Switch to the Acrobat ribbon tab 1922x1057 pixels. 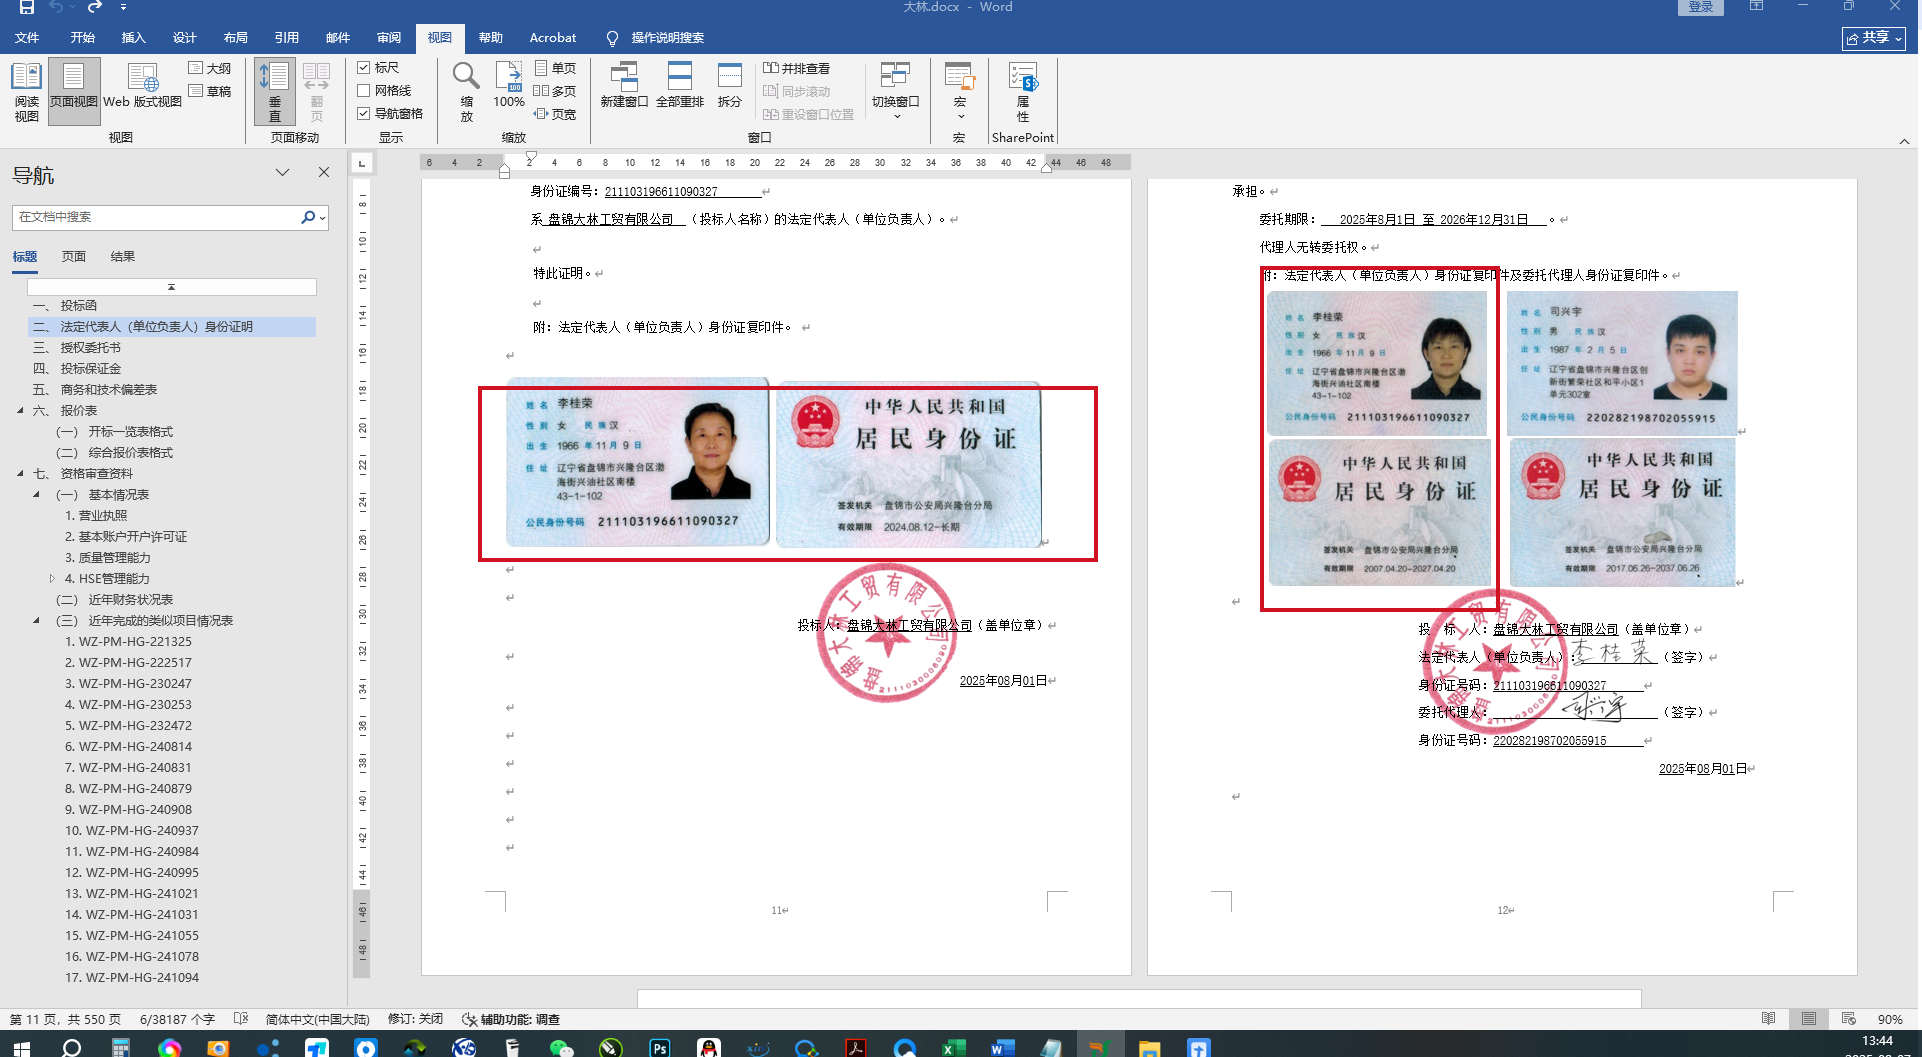pos(553,38)
